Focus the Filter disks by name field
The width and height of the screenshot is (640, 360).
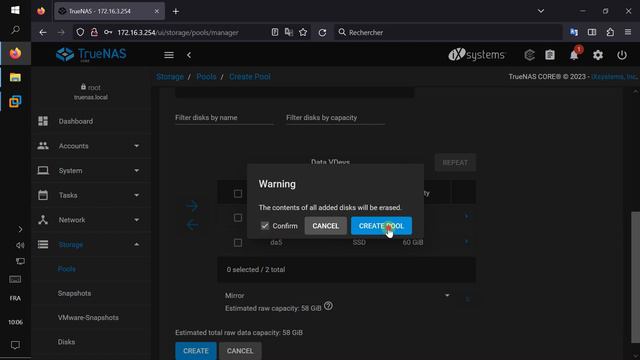224,118
